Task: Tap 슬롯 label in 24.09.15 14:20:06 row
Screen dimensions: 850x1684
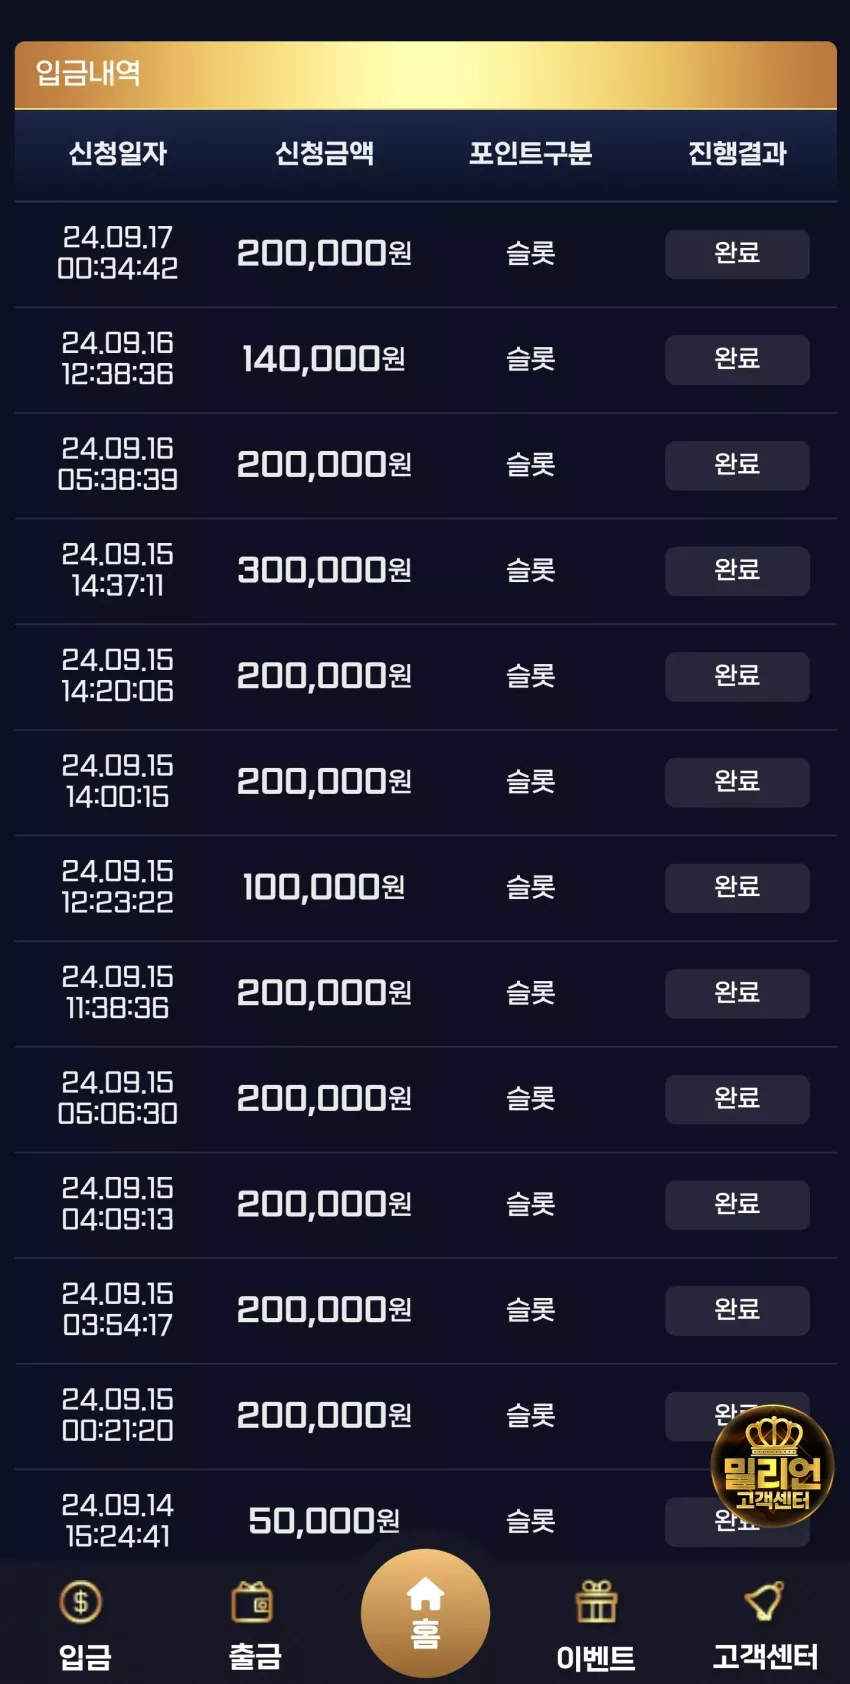Action: pyautogui.click(x=531, y=676)
